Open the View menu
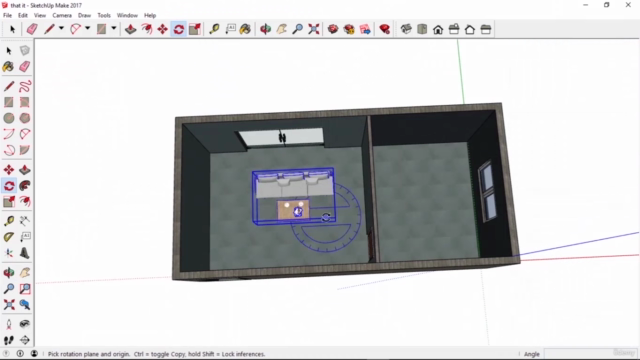 point(40,15)
